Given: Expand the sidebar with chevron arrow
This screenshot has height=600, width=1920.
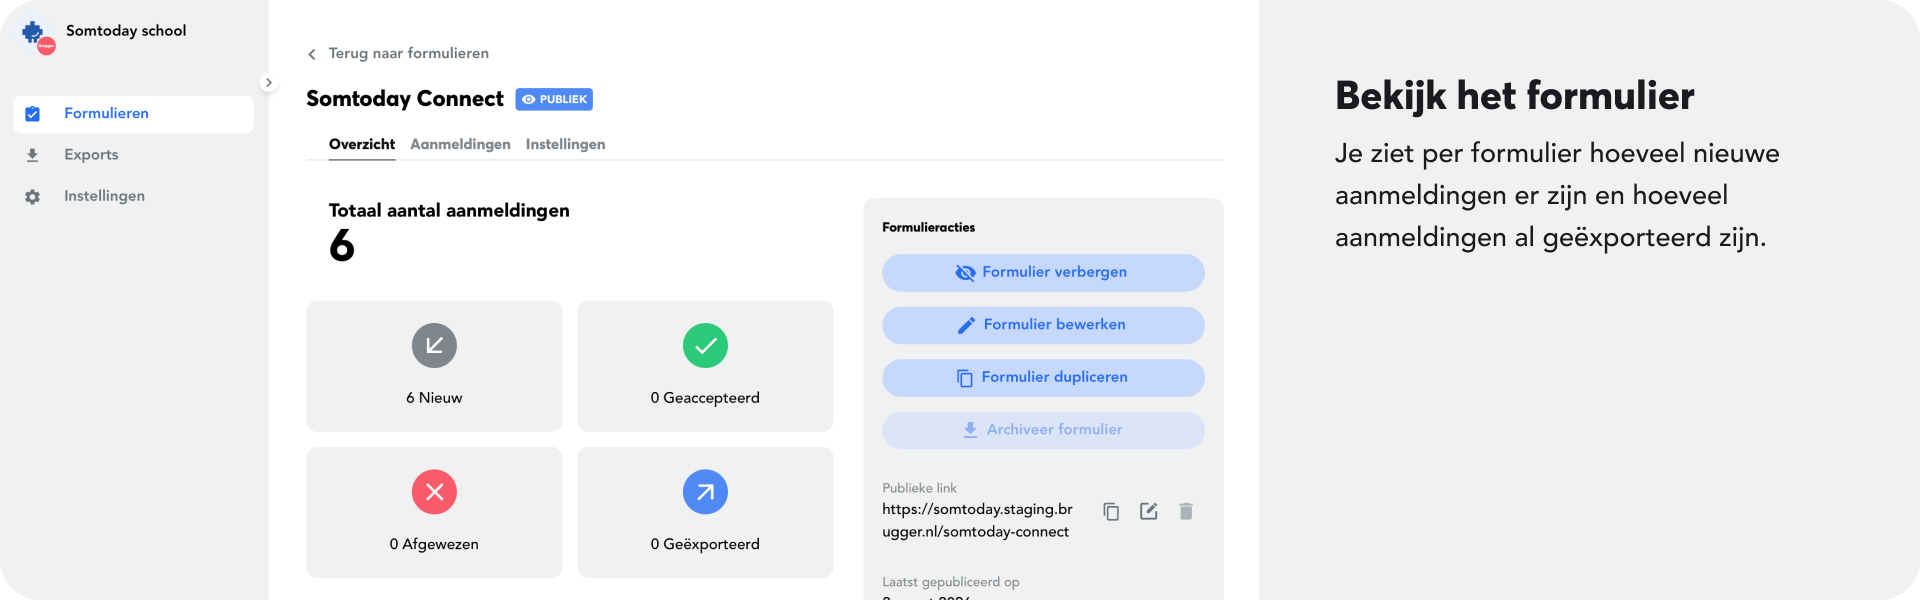Looking at the screenshot, I should [268, 83].
